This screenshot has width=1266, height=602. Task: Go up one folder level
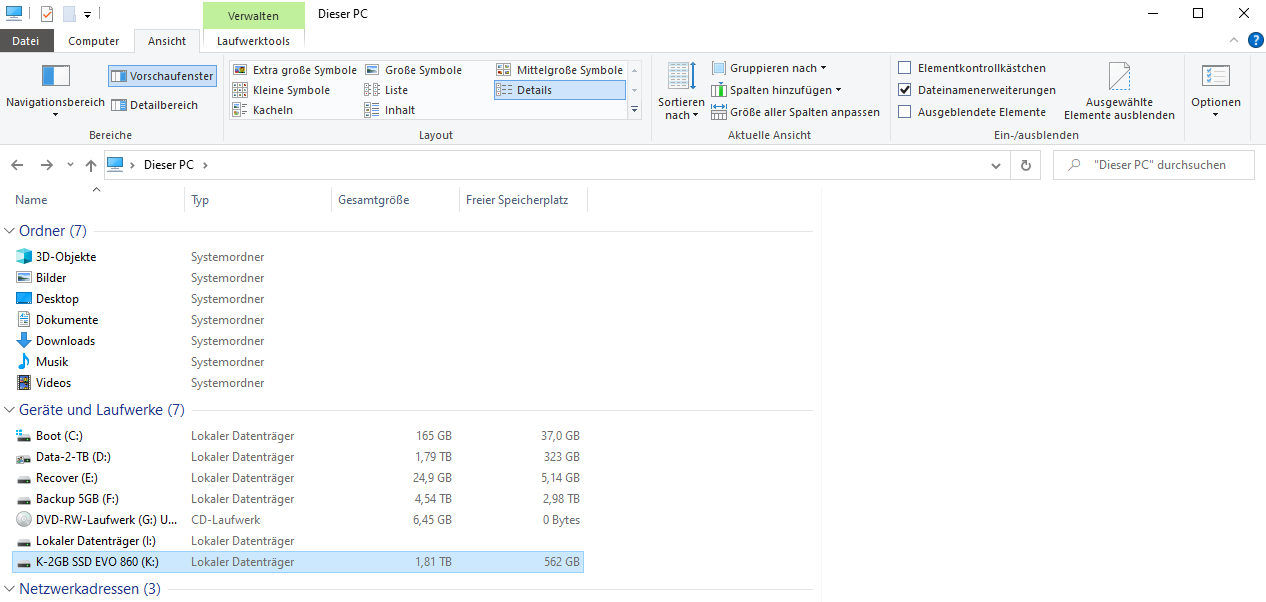pyautogui.click(x=91, y=165)
